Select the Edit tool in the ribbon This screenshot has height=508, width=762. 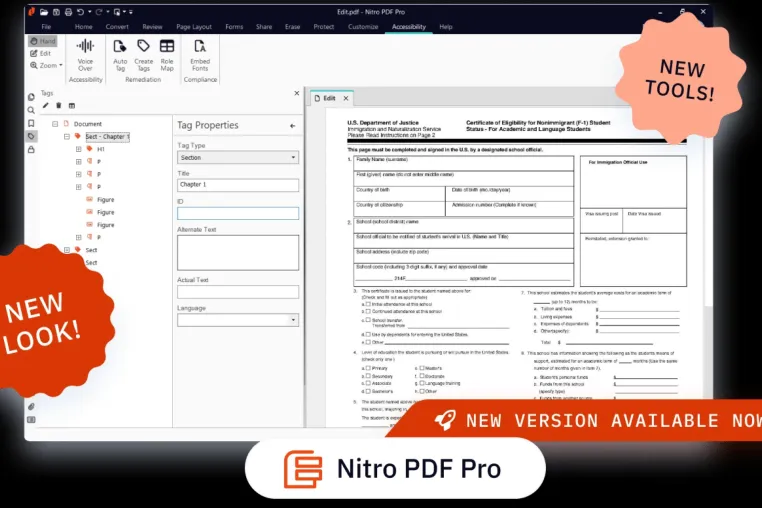(41, 53)
